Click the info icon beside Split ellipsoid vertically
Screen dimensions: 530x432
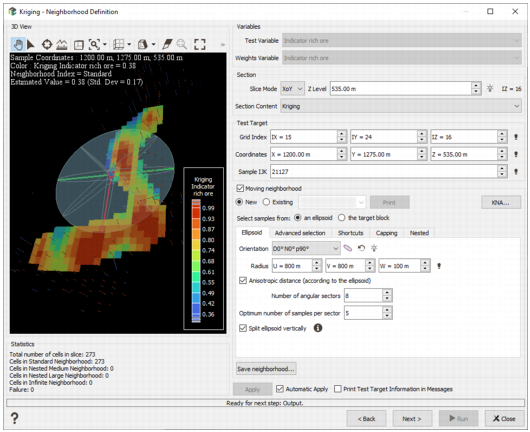[x=318, y=328]
